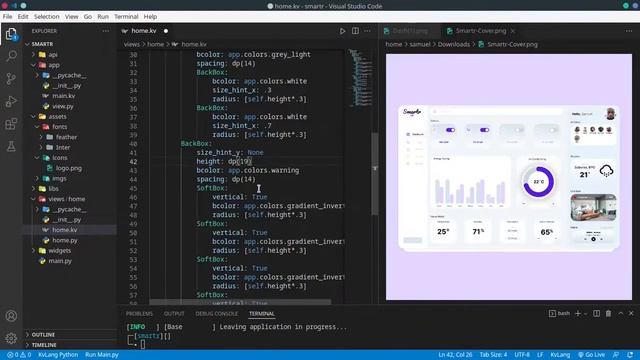Click the editor vertical scrollbar
640x360 pixels.
(375, 173)
